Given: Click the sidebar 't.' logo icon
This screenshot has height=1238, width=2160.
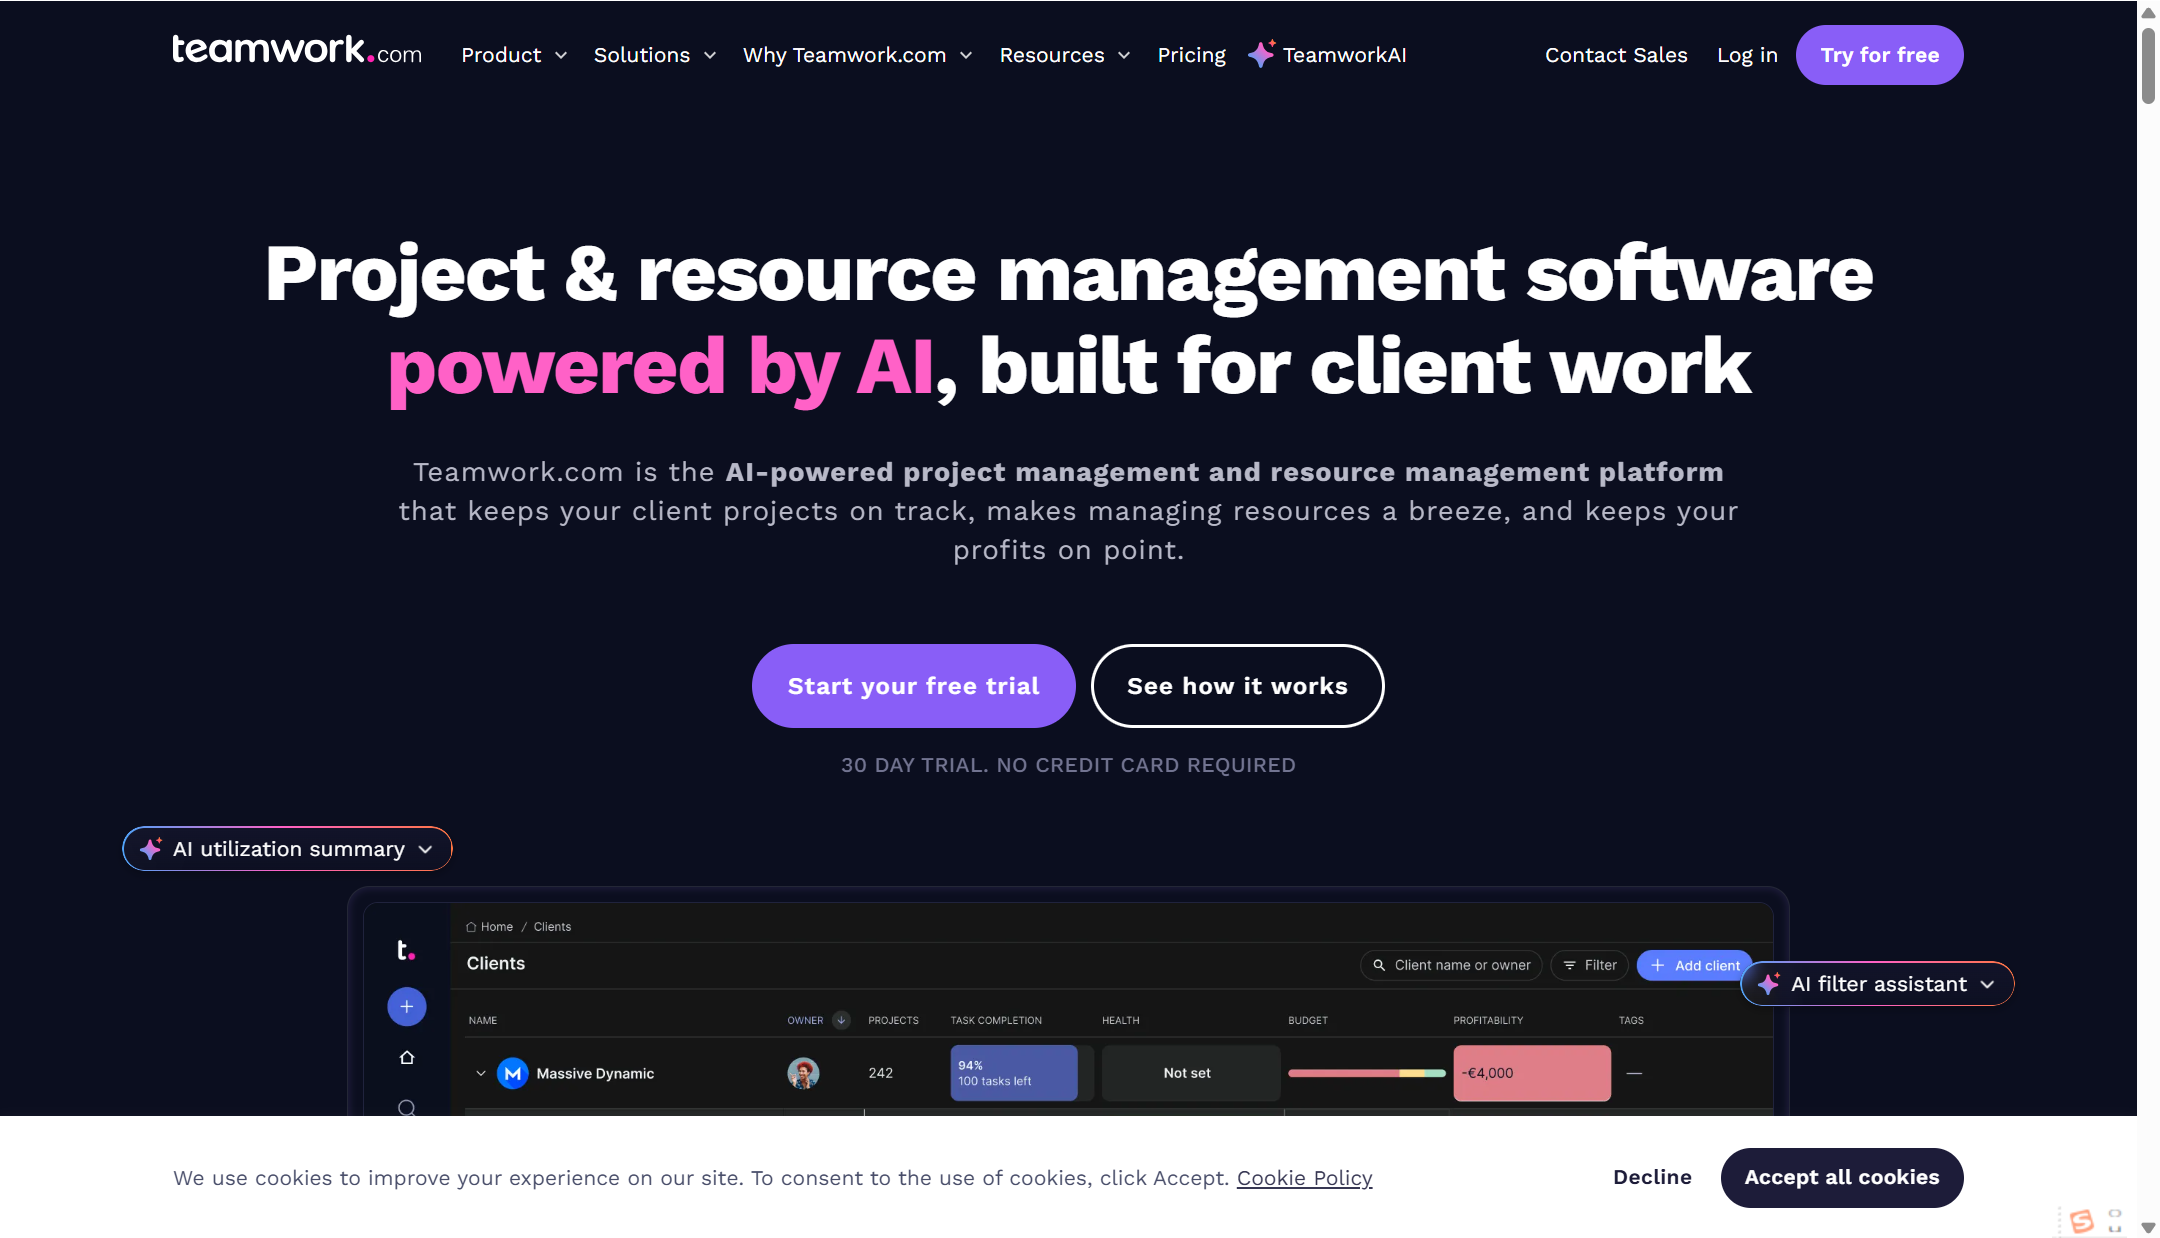Looking at the screenshot, I should point(405,950).
